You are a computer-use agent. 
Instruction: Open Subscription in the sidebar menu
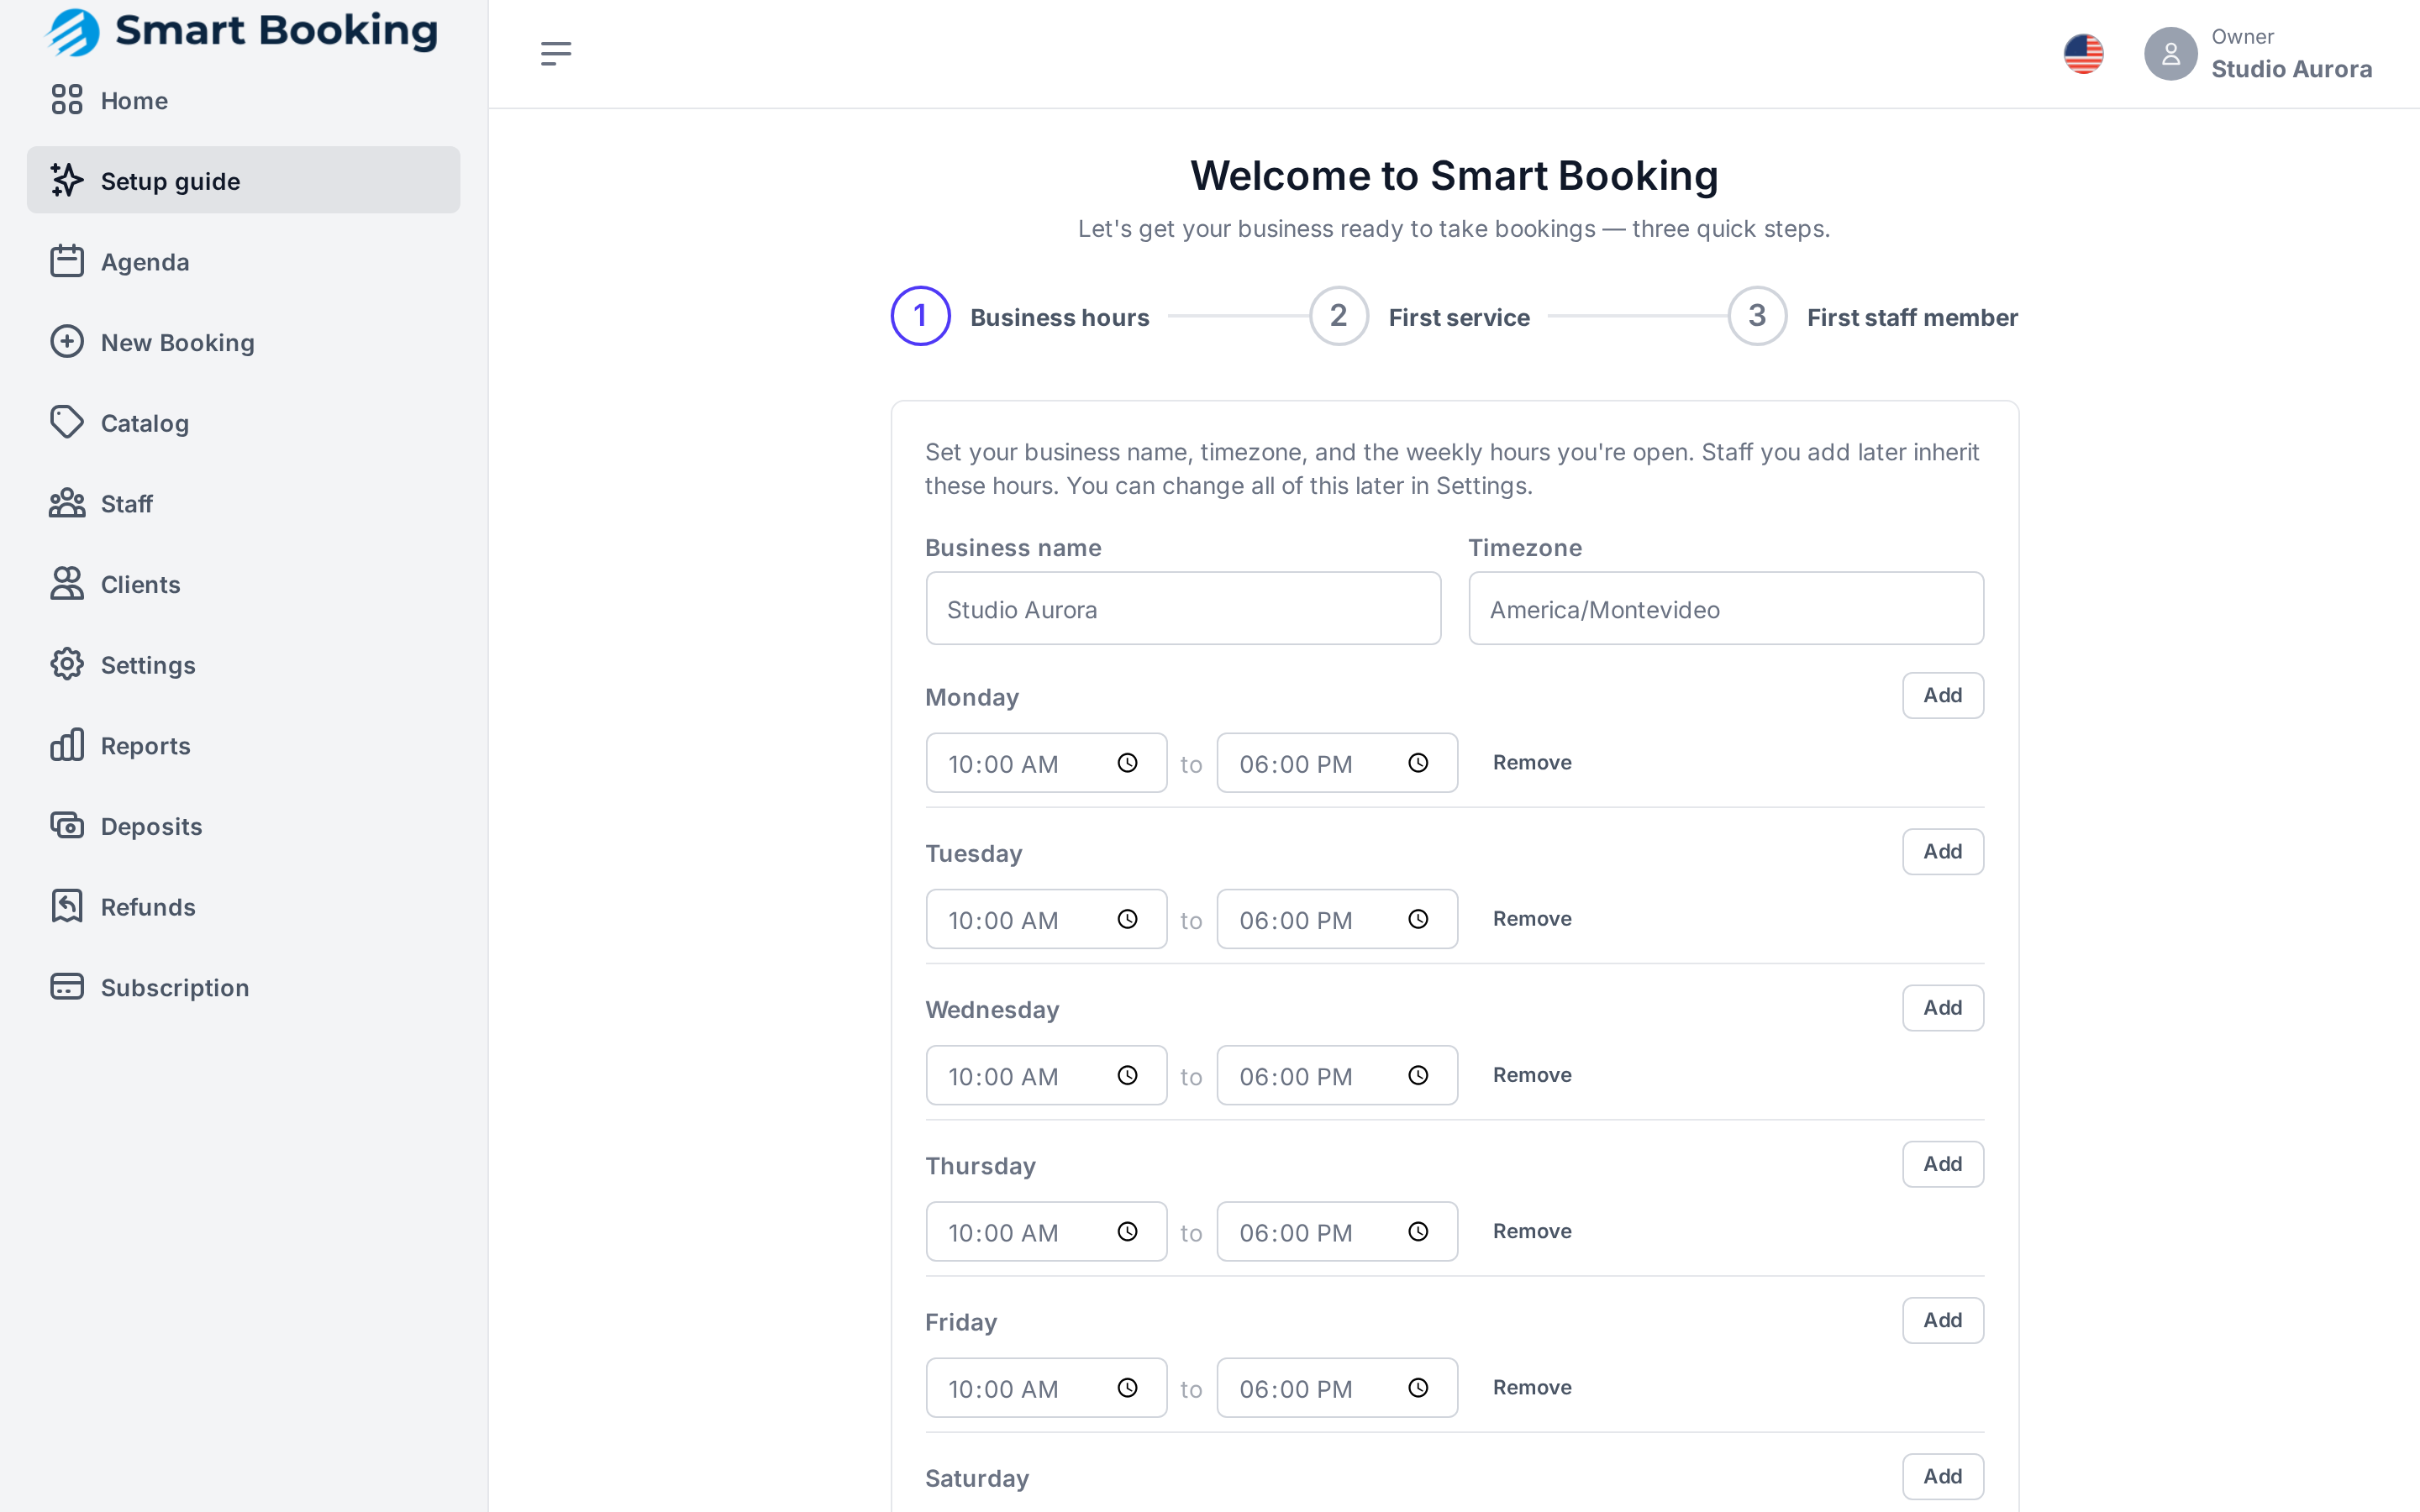point(243,987)
